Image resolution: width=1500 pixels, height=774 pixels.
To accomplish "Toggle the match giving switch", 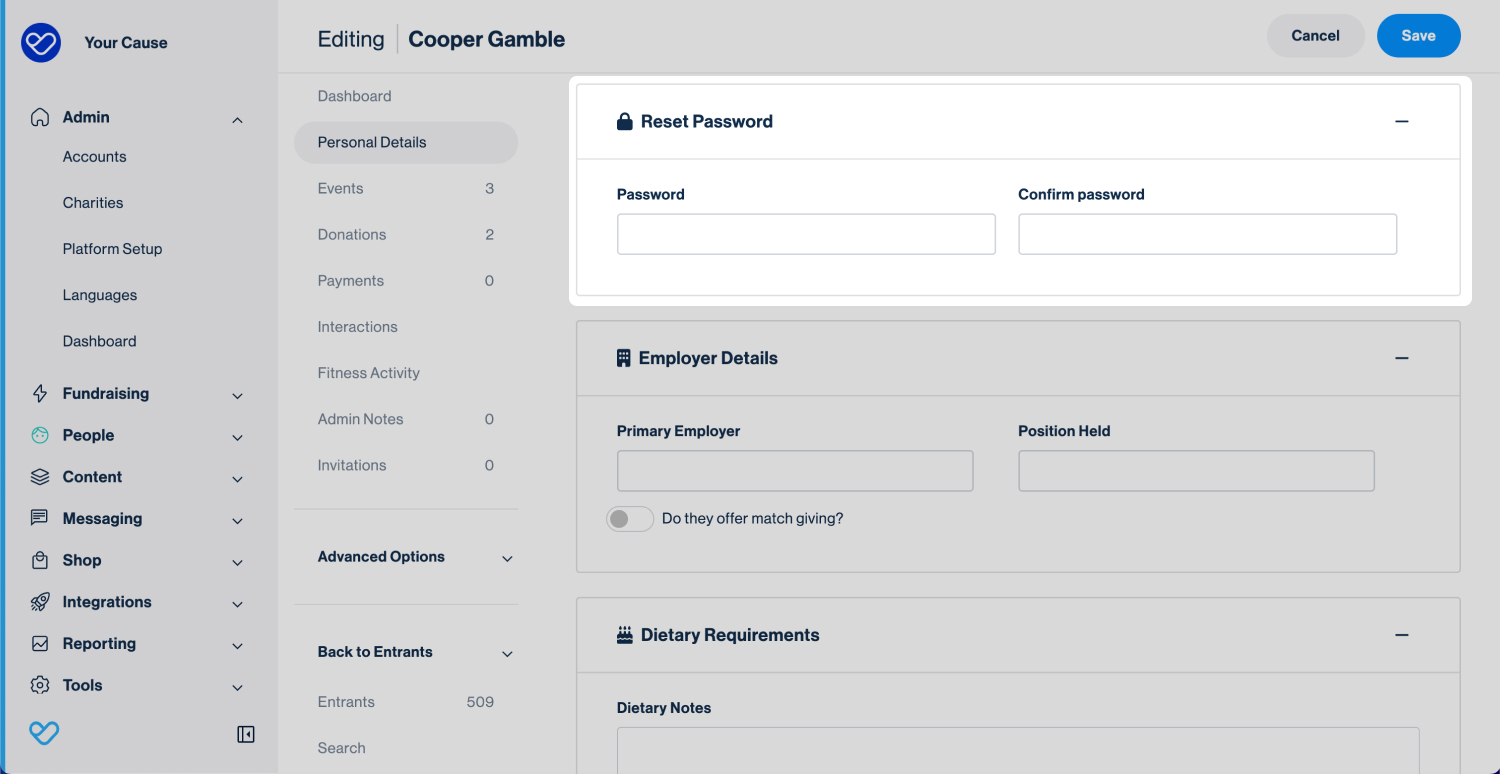I will click(630, 519).
